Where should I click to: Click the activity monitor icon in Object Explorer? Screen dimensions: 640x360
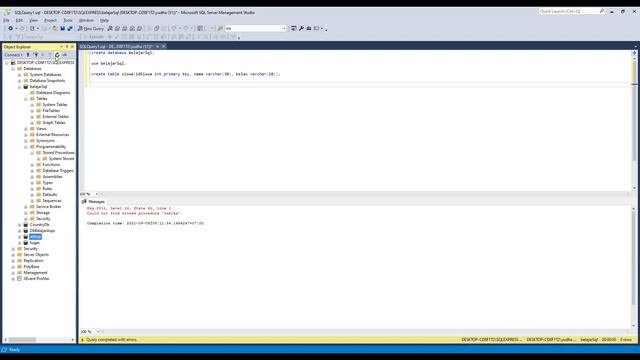64,55
